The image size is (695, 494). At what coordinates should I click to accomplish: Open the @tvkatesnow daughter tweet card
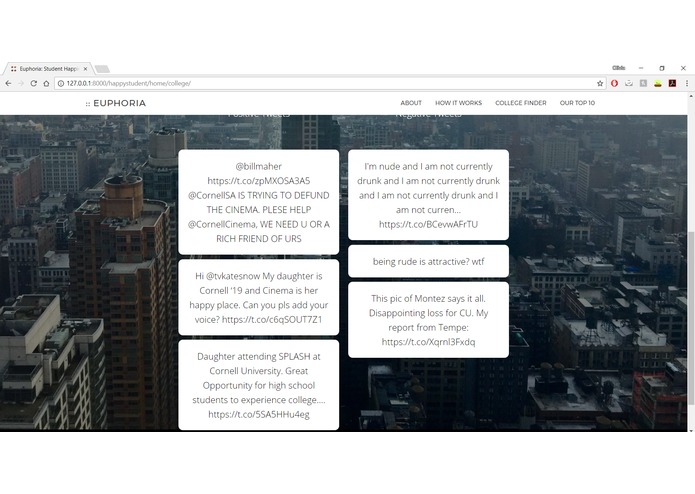click(258, 297)
